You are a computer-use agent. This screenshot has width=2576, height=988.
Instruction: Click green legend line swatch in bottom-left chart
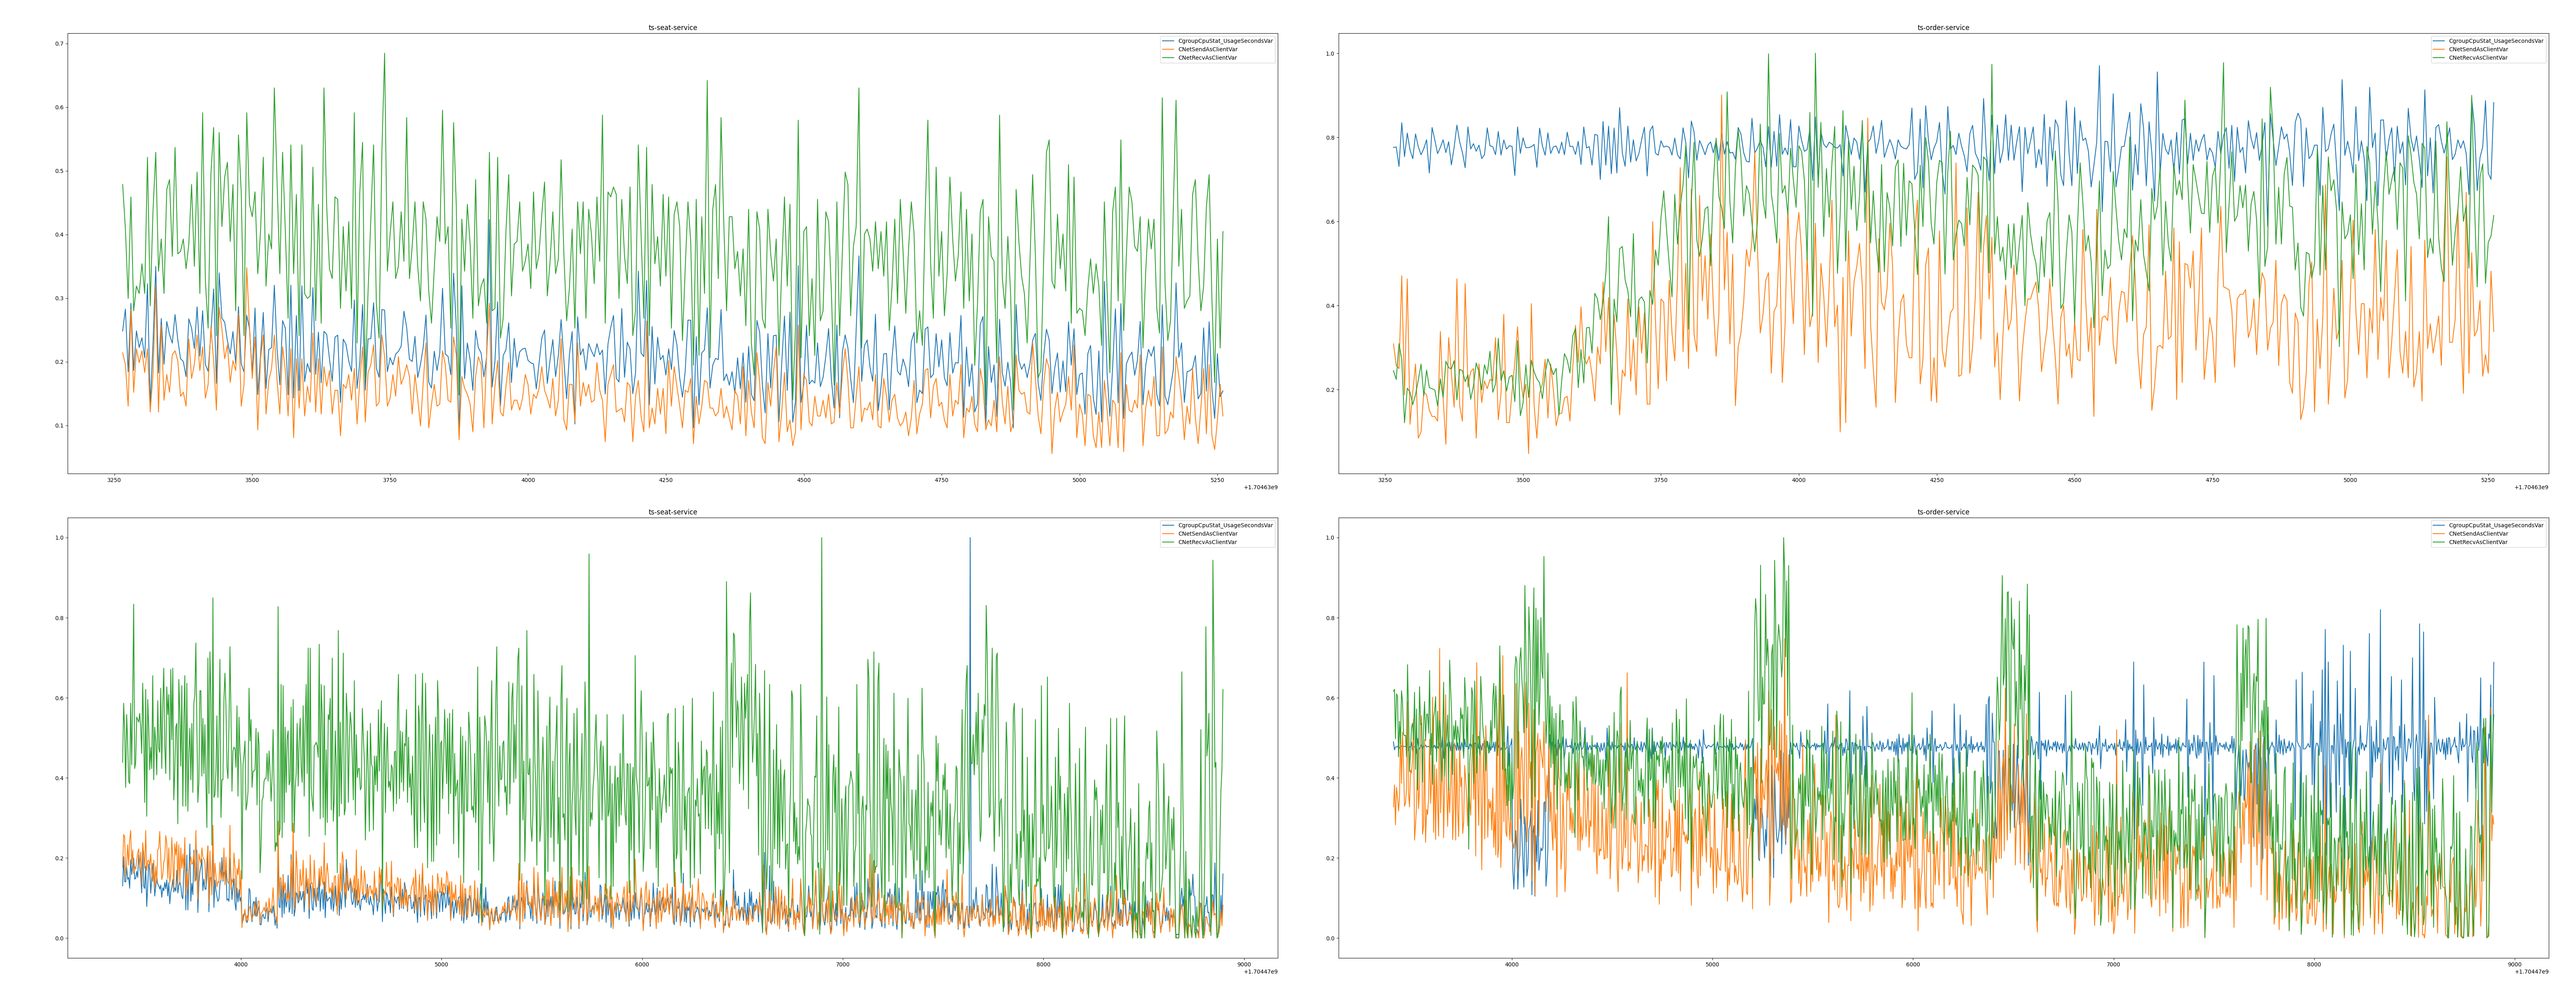point(1168,542)
